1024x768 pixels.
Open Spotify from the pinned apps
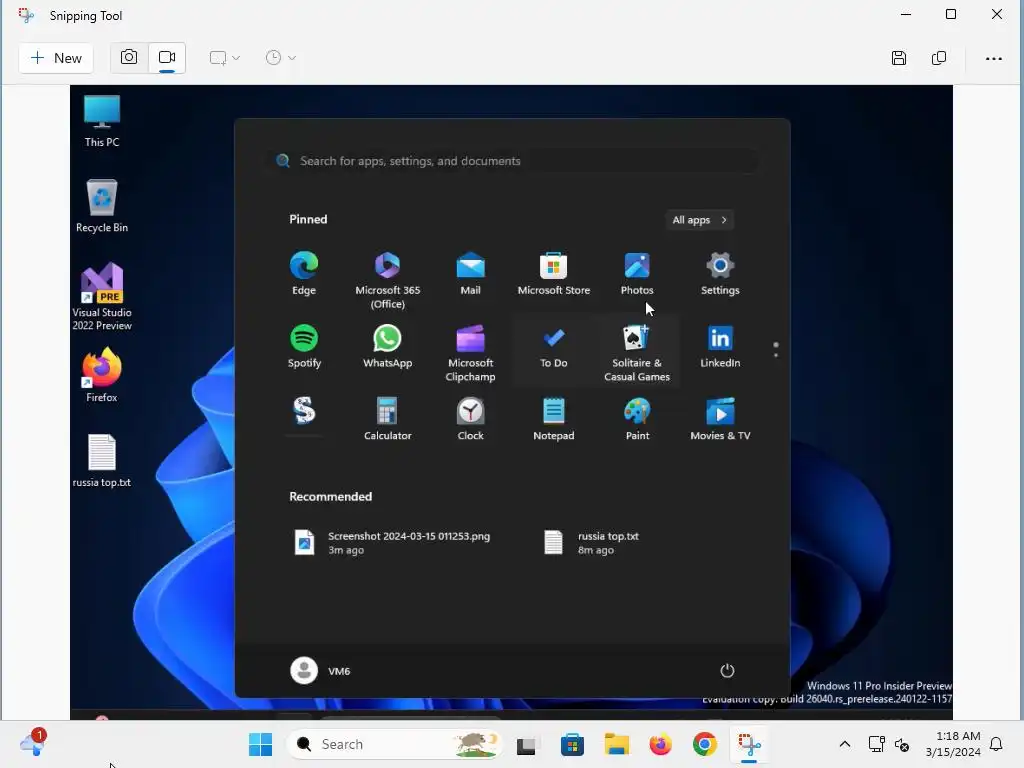point(304,347)
